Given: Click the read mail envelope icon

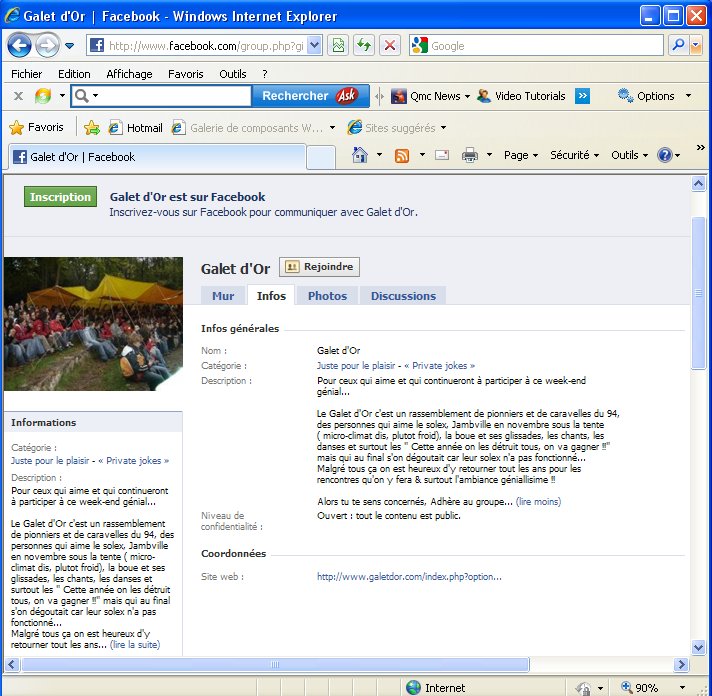Looking at the screenshot, I should 442,155.
